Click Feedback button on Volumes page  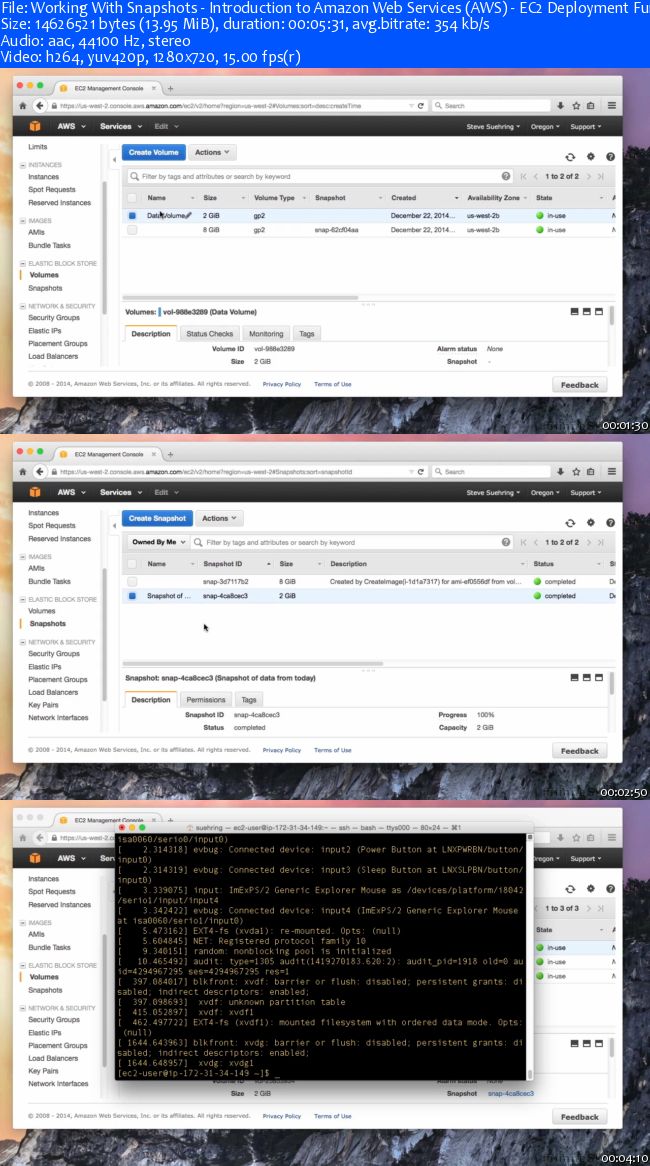pos(579,384)
